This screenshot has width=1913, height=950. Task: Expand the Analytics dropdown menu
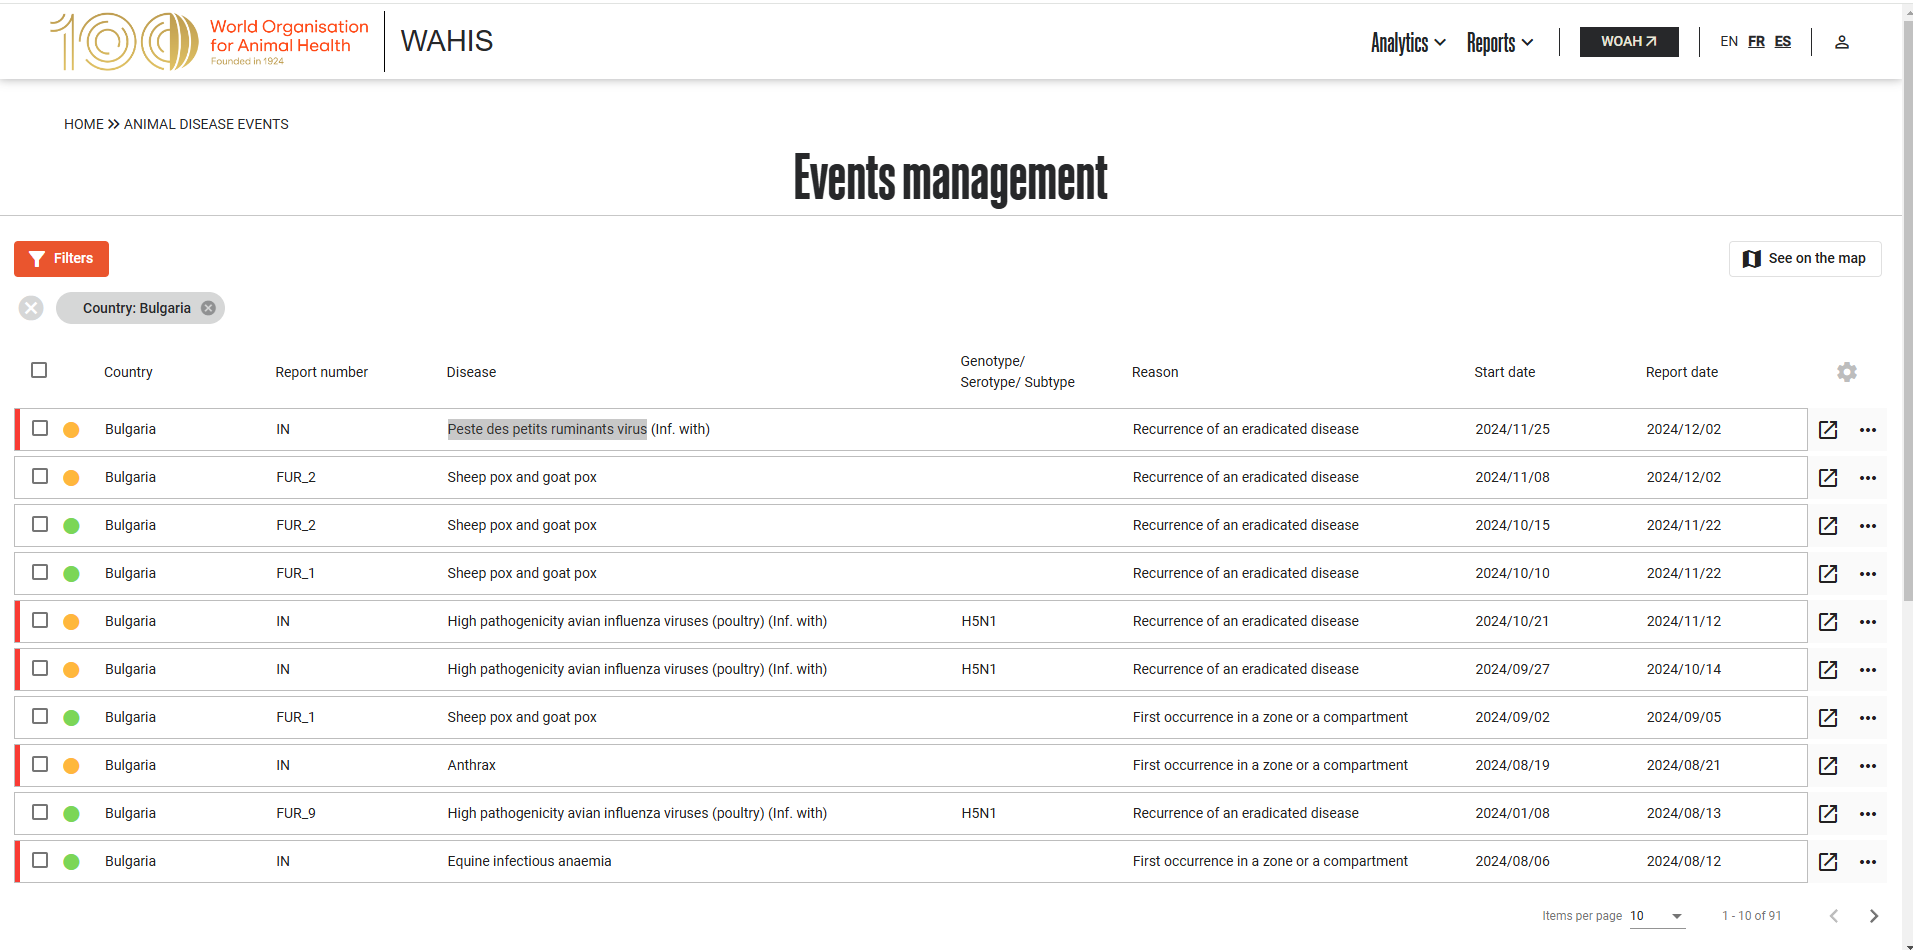pos(1407,42)
